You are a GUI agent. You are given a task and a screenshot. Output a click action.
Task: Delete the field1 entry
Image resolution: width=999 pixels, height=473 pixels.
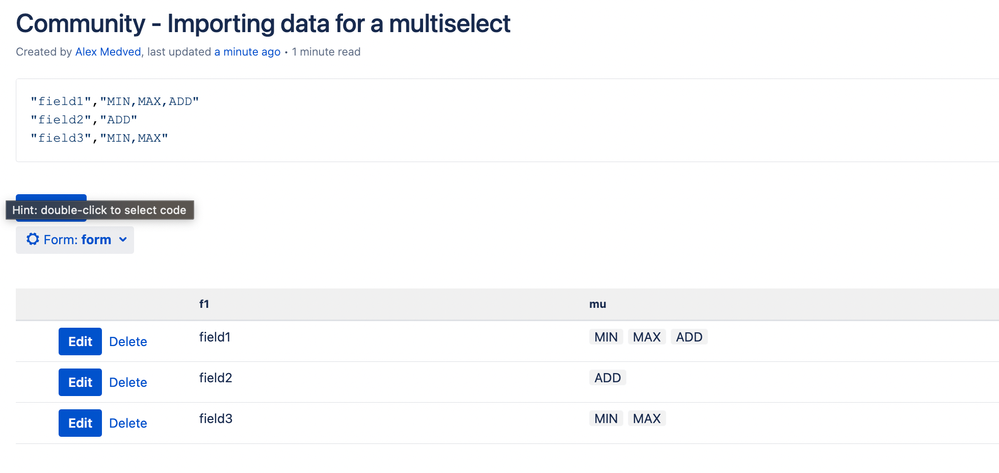click(x=128, y=342)
